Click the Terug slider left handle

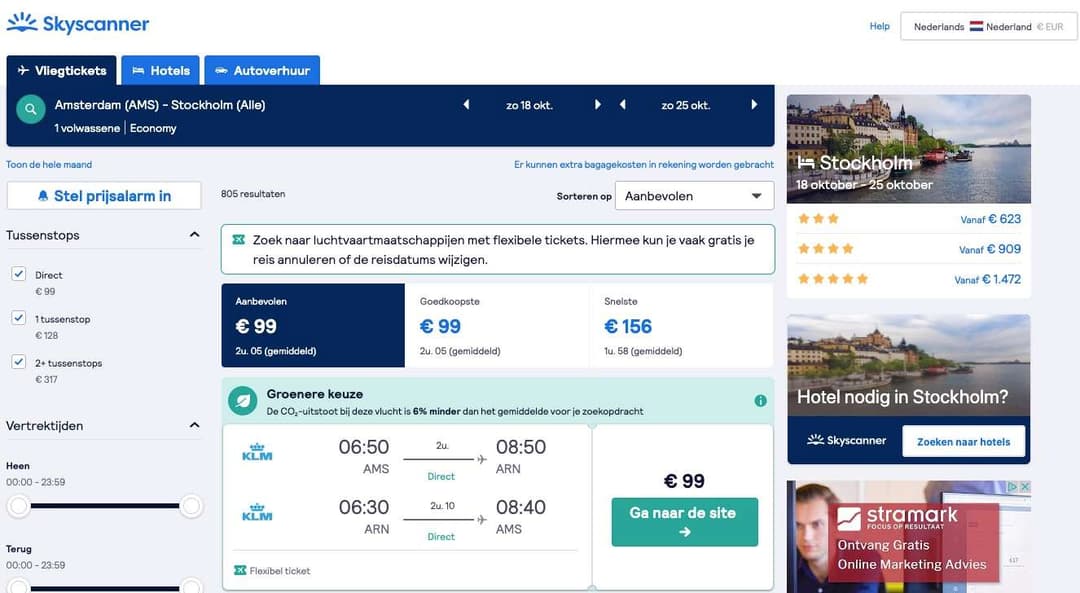[x=19, y=587]
